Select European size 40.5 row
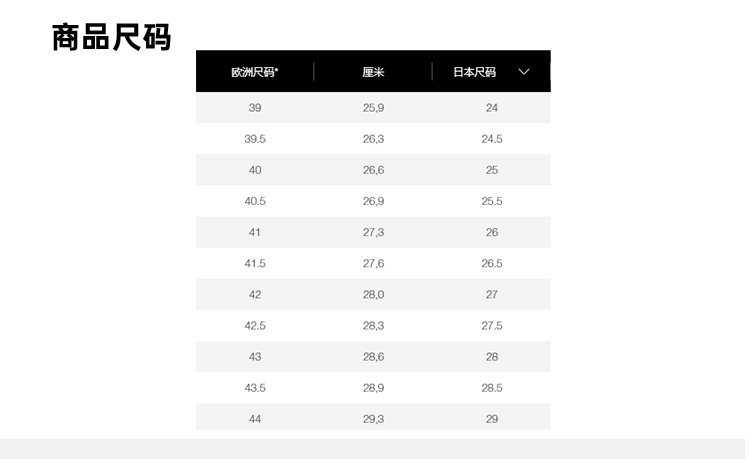This screenshot has height=466, width=750. 255,201
